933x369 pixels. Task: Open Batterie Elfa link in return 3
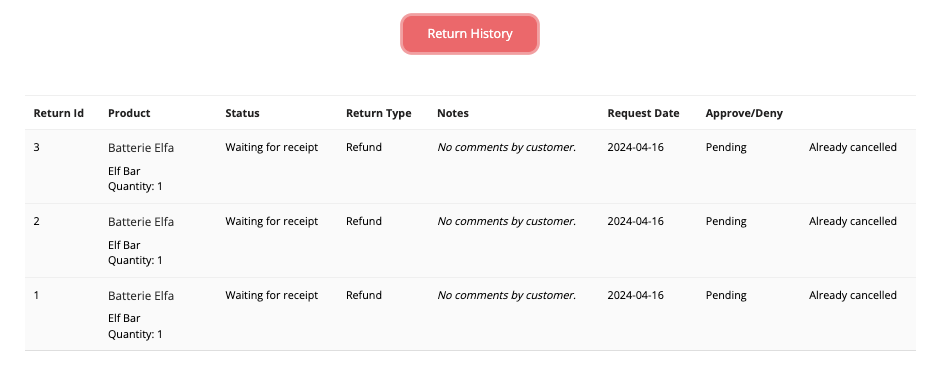coord(141,148)
